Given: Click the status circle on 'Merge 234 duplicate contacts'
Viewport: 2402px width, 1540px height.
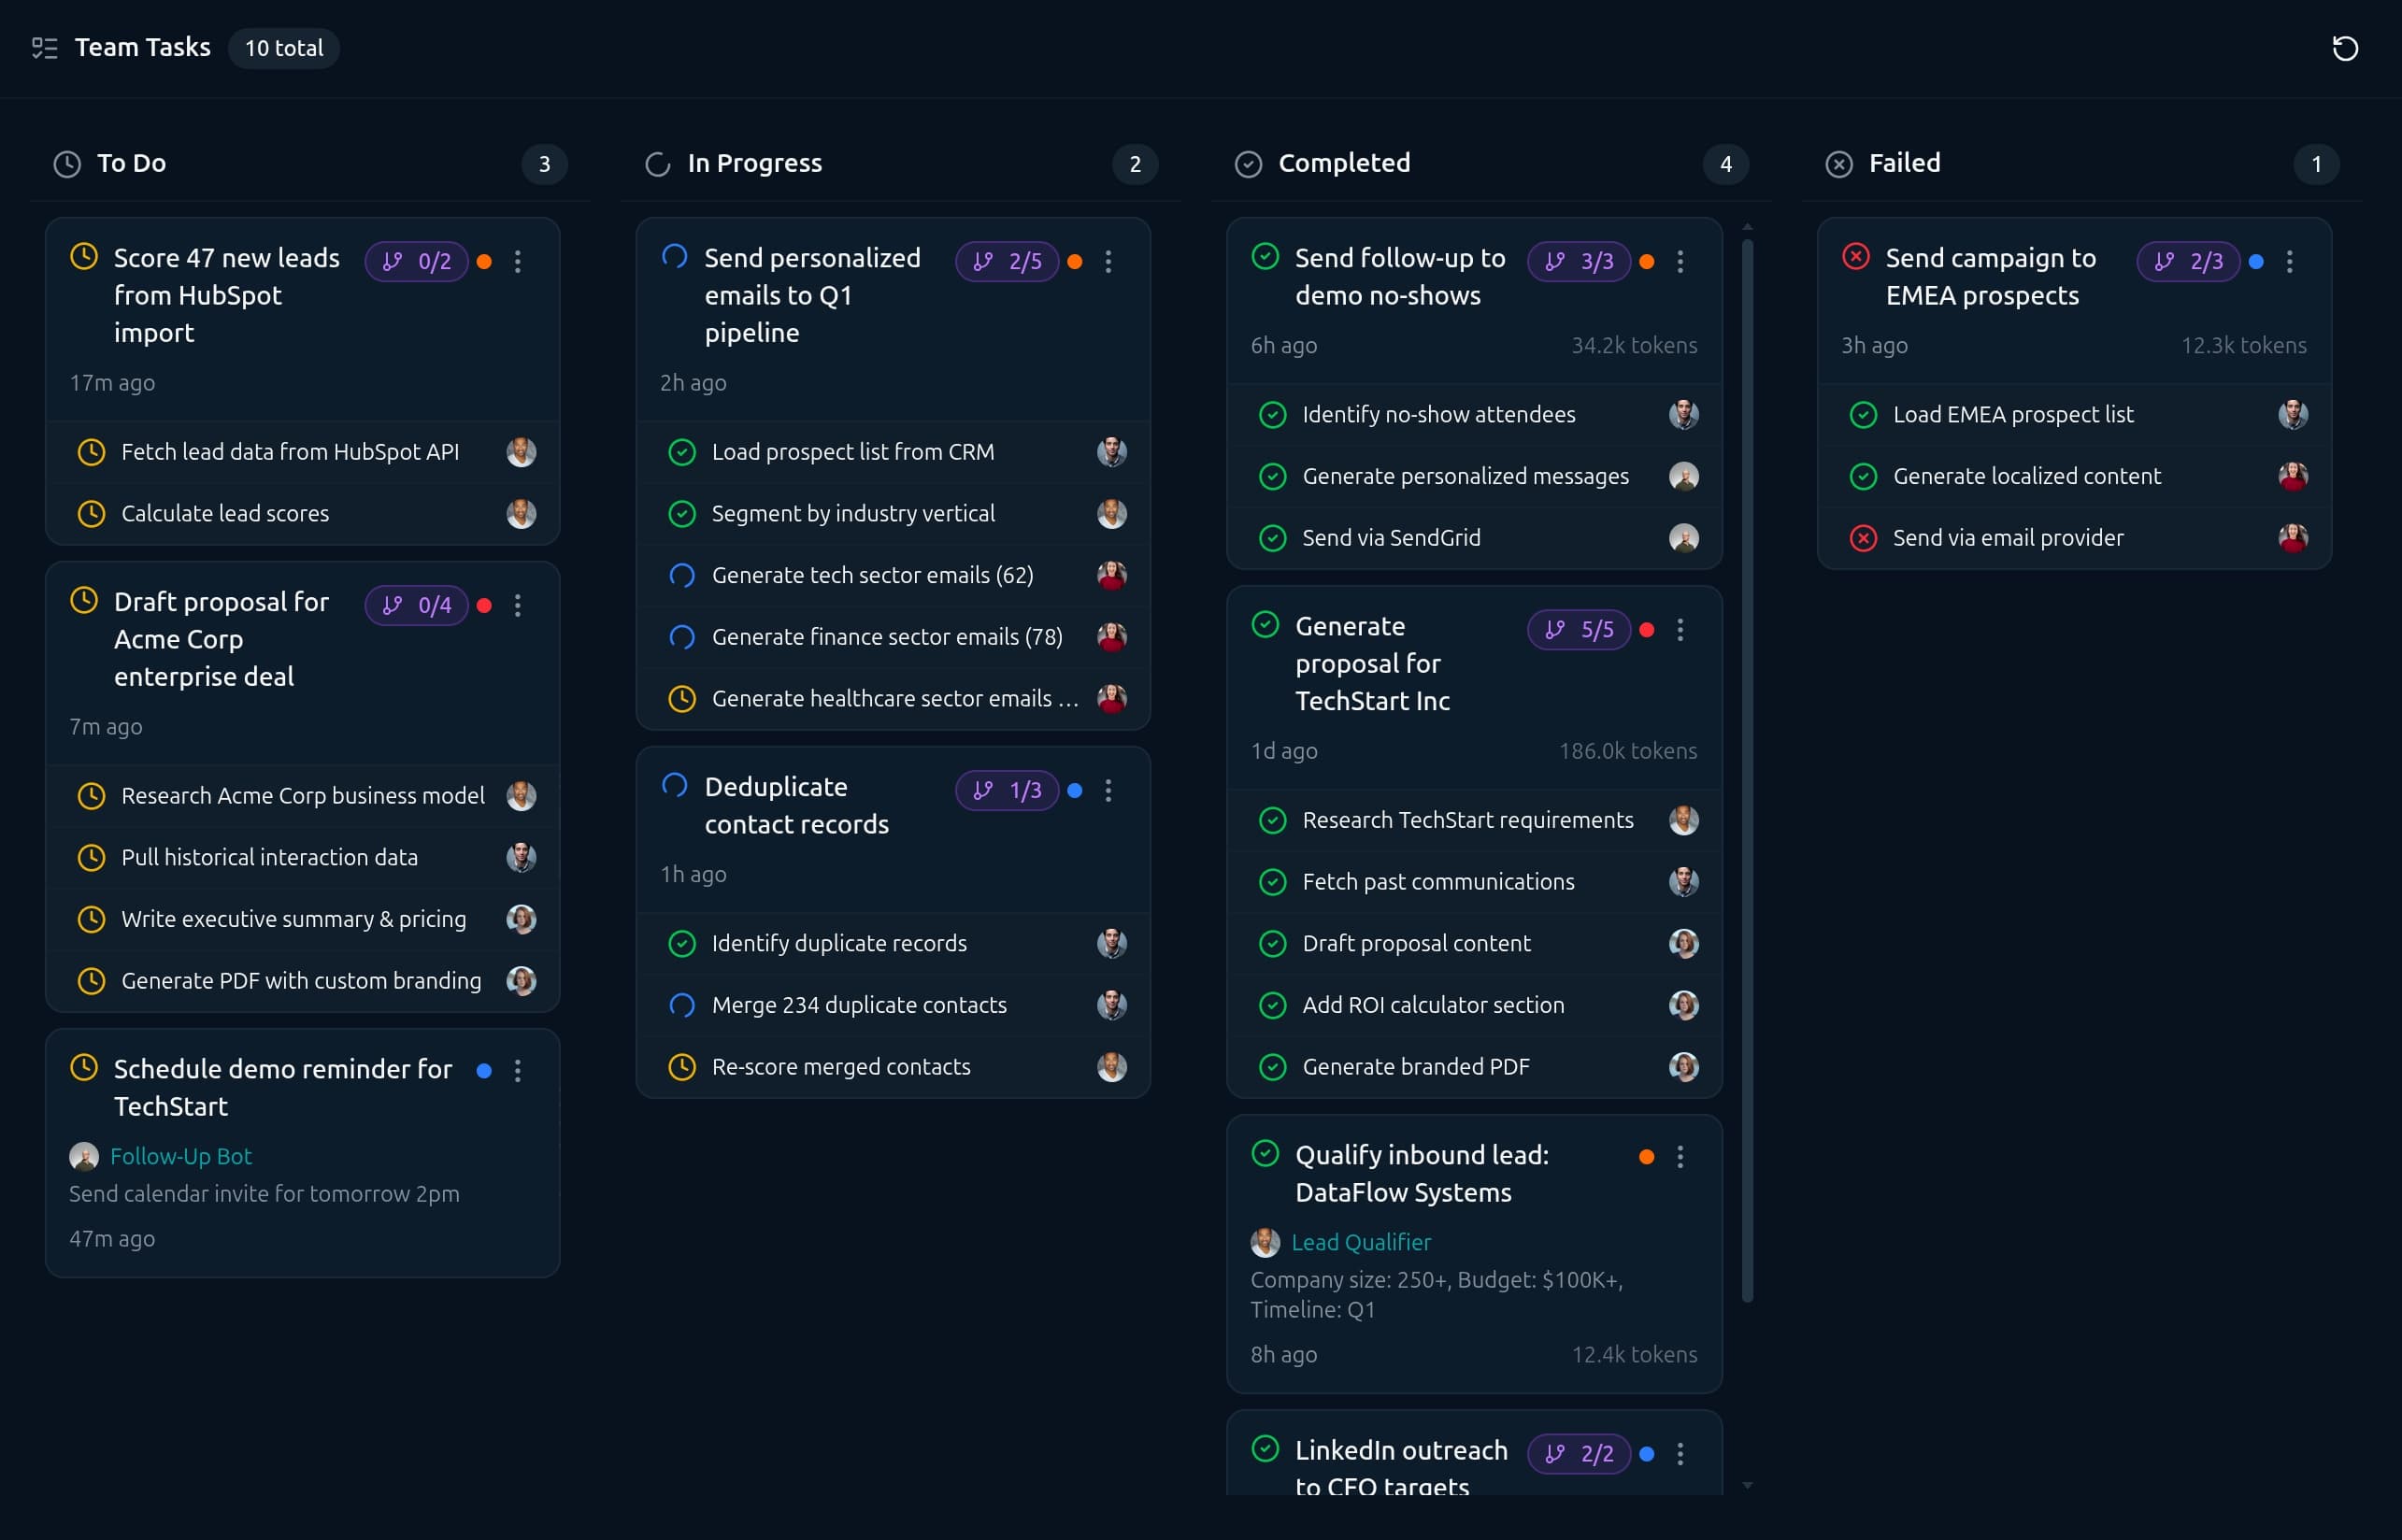Looking at the screenshot, I should pos(682,1005).
